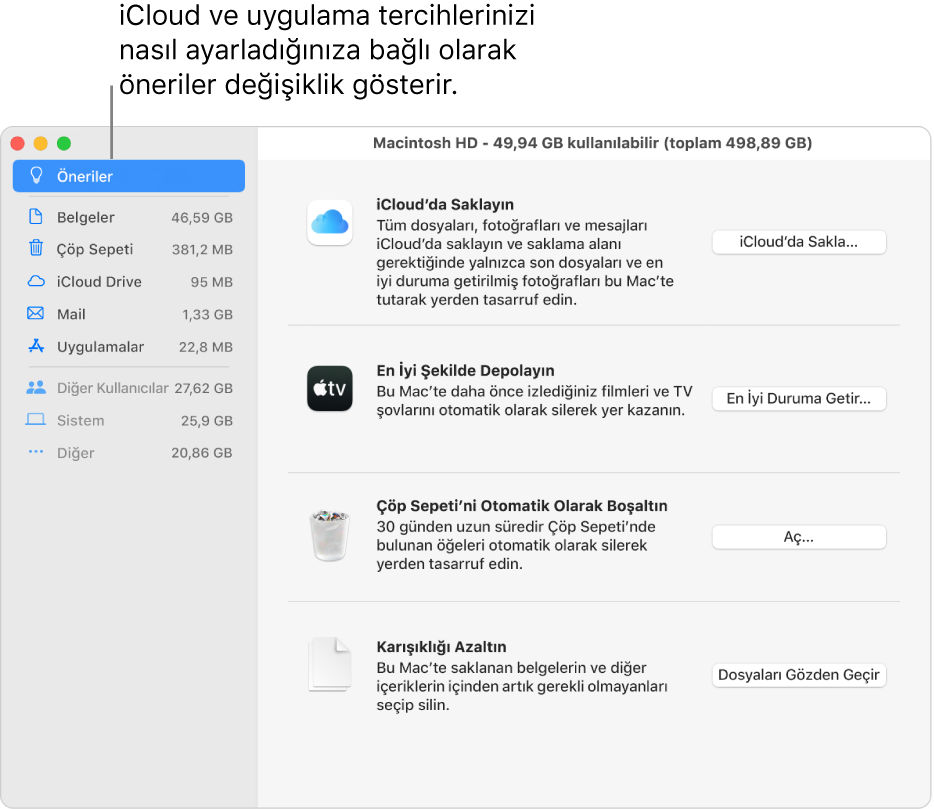Click the Diğer Kullanıcılar label

113,388
